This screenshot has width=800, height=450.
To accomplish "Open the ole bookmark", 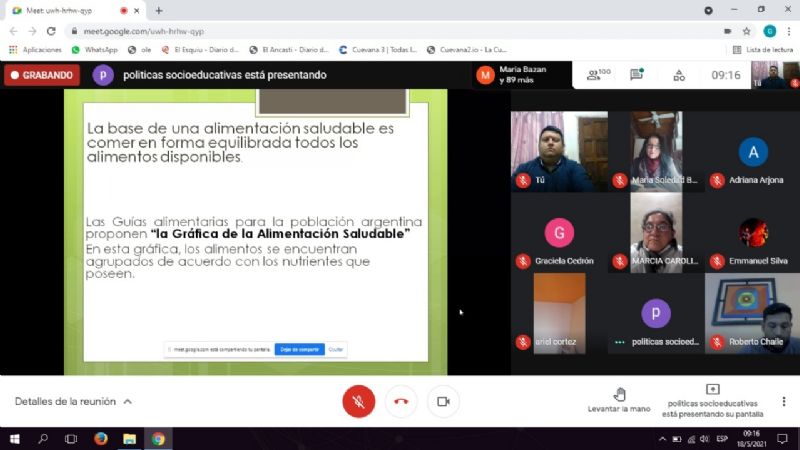I will [x=140, y=49].
